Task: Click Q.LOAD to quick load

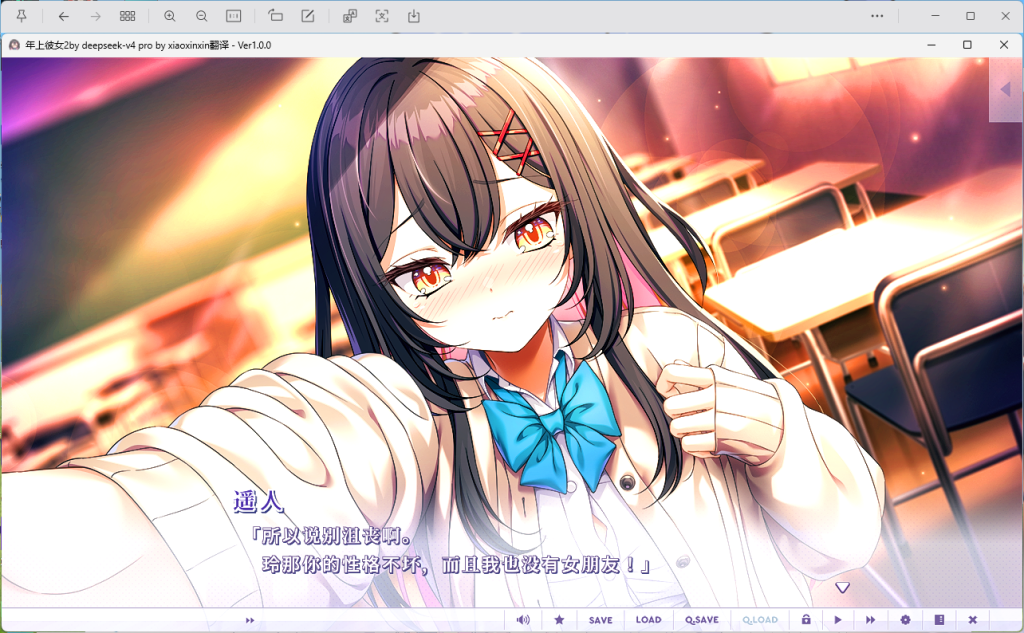Action: click(x=760, y=620)
